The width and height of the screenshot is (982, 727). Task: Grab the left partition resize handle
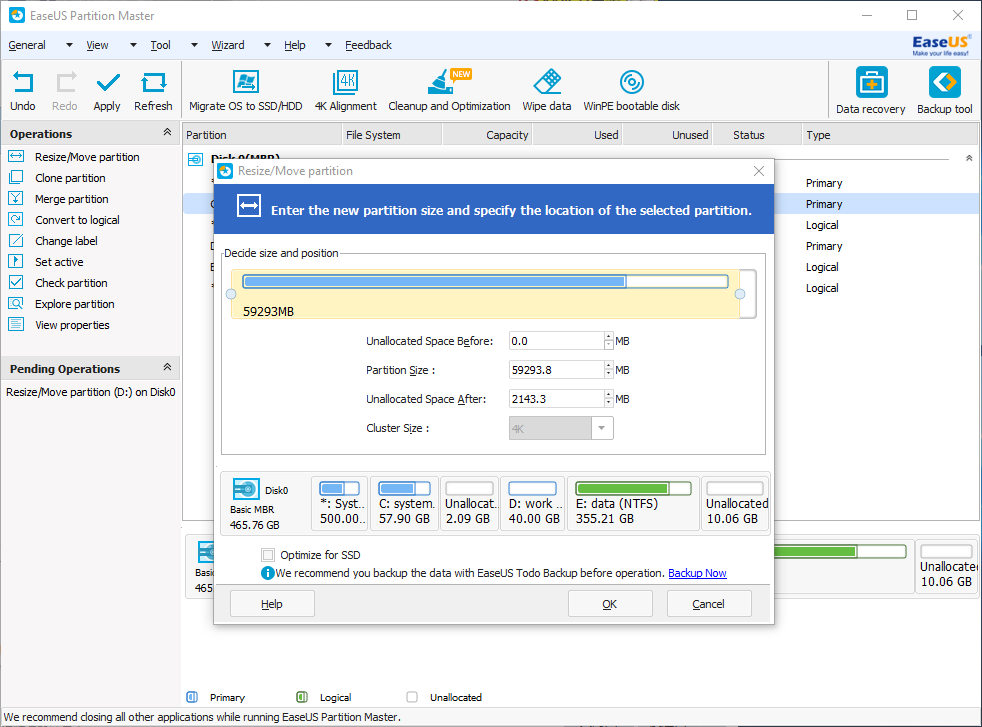231,294
